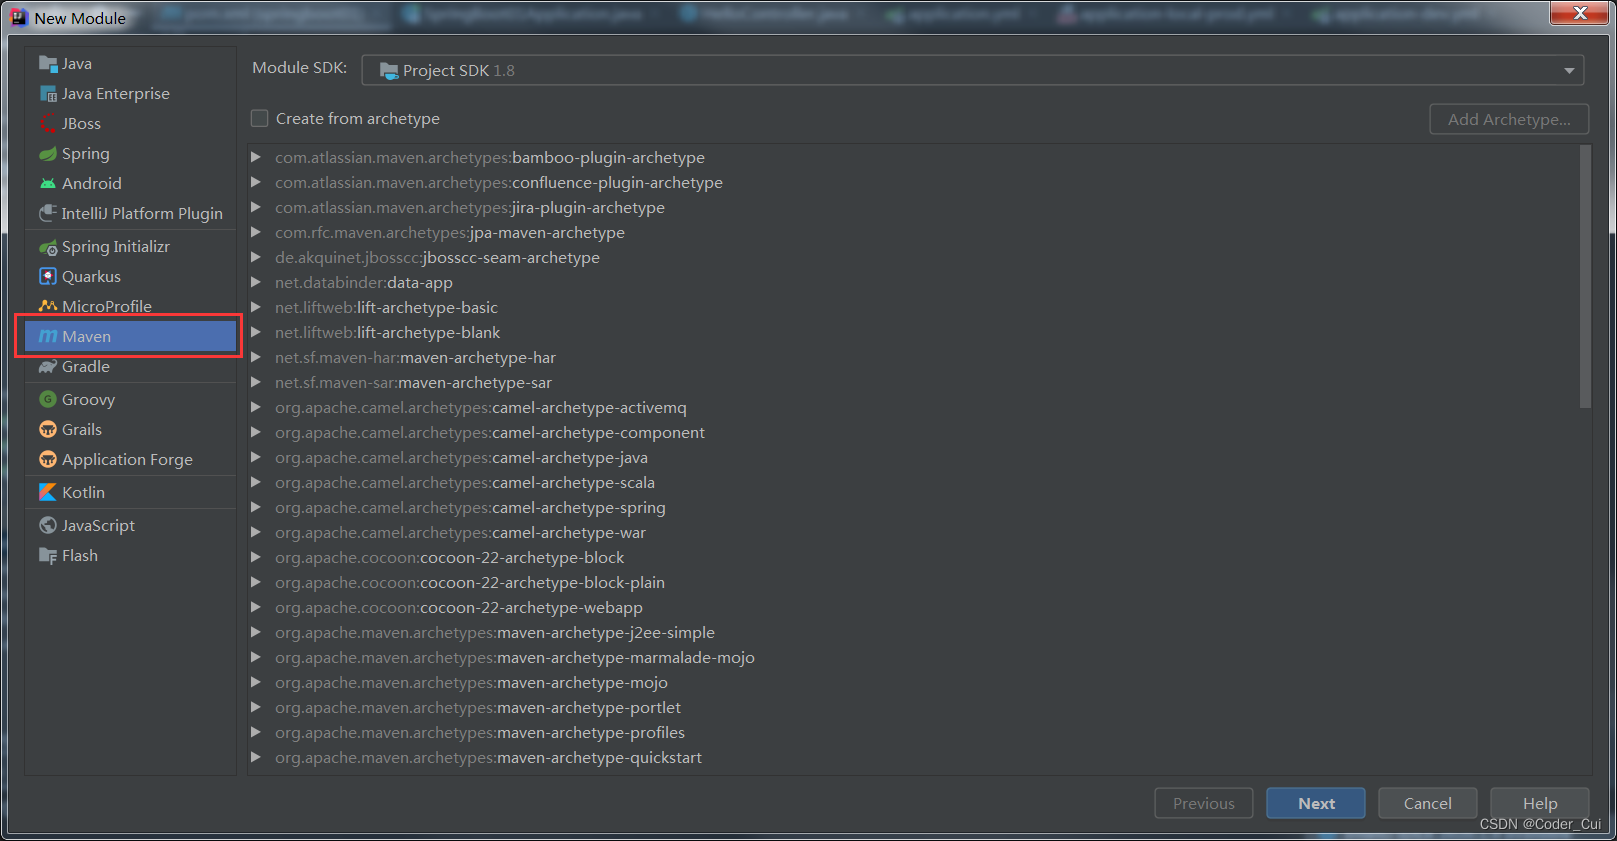Close the New Module dialog
The height and width of the screenshot is (841, 1617).
pos(1580,13)
